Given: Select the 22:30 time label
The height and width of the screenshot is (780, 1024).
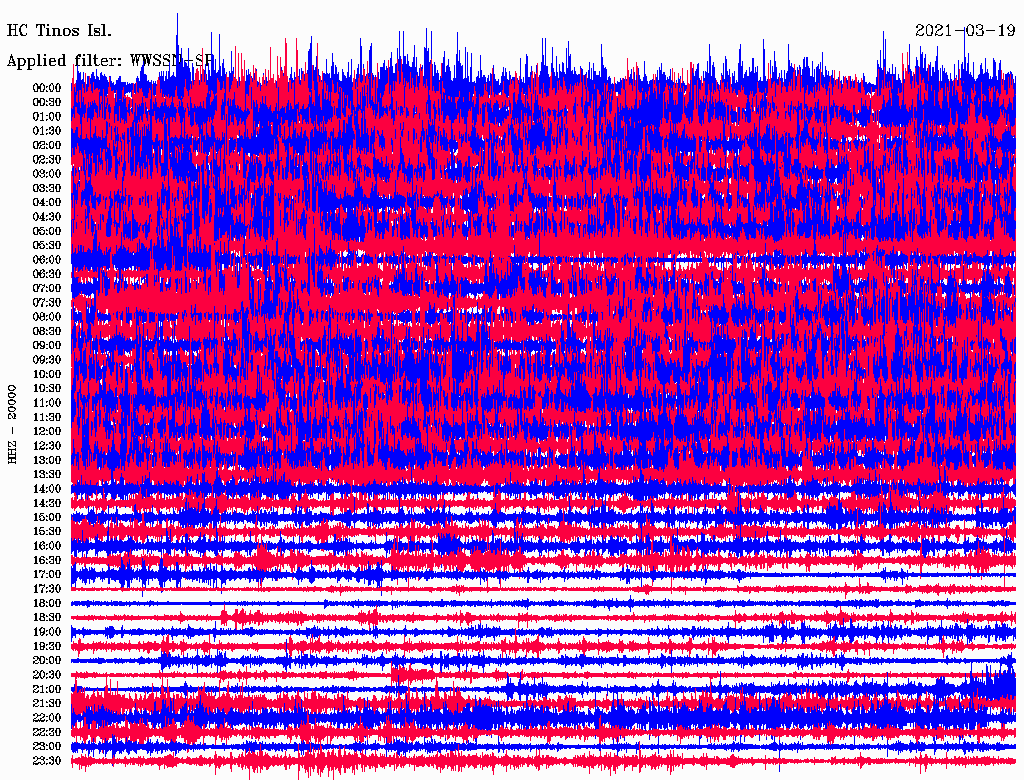Looking at the screenshot, I should (x=47, y=732).
